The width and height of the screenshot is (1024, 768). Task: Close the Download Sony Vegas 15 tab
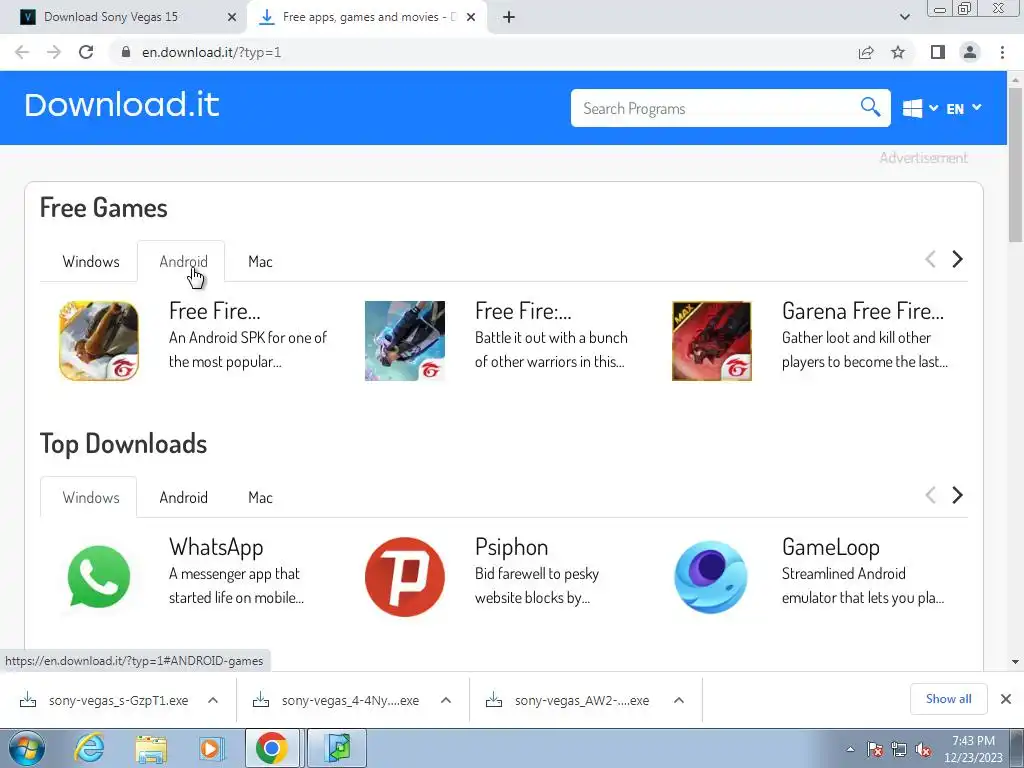[232, 17]
